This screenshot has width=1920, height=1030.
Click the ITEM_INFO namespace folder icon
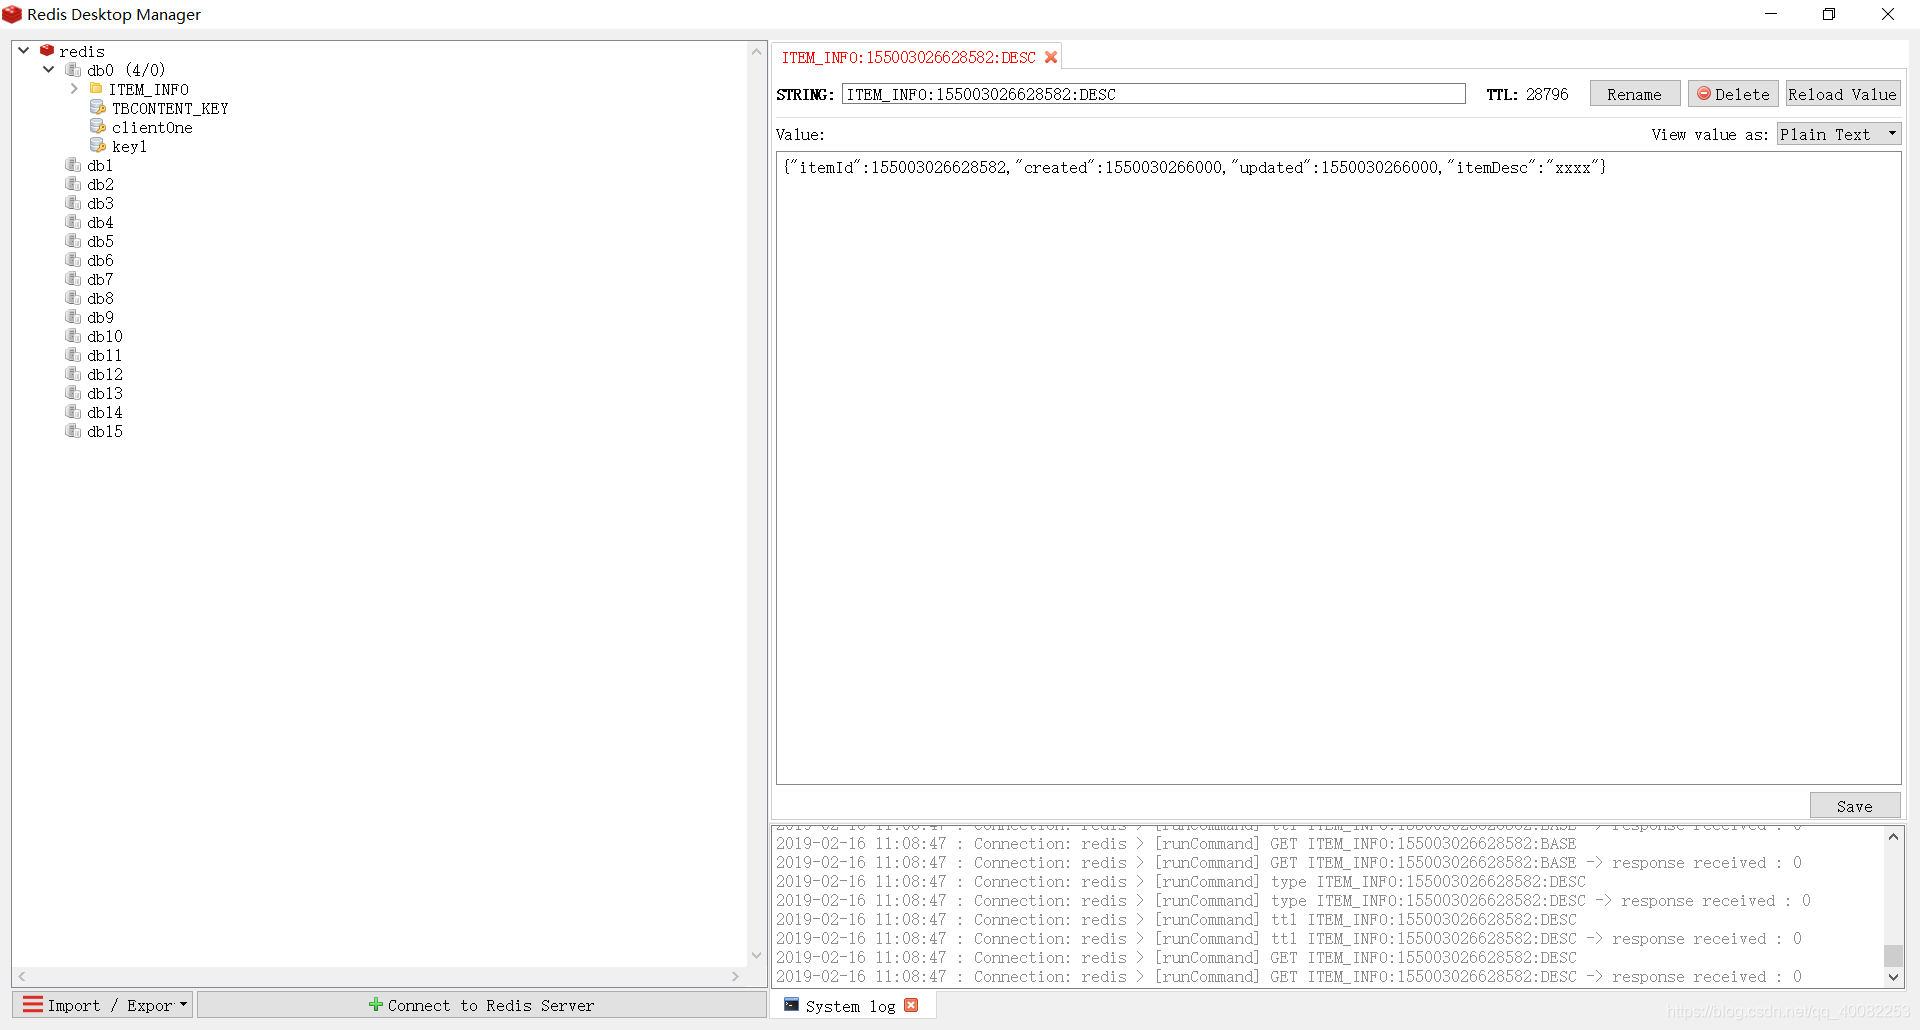tap(96, 88)
